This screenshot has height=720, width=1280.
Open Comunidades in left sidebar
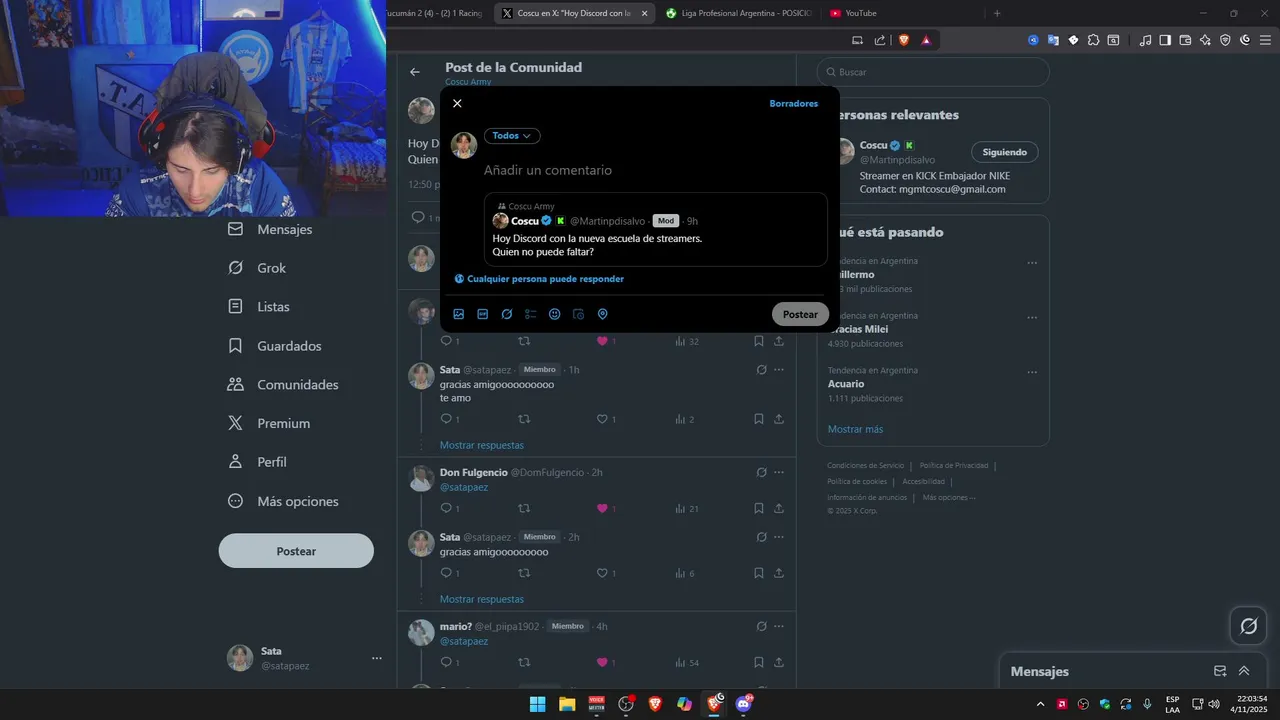tap(283, 385)
